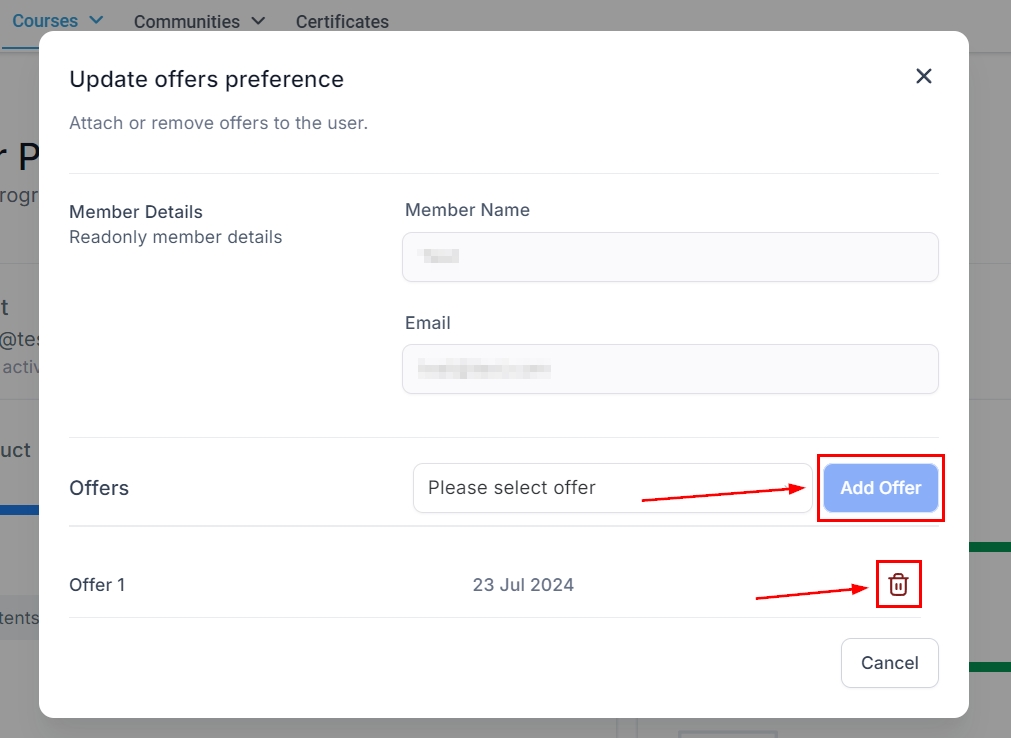Viewport: 1011px width, 738px height.
Task: Click the chevron beside Courses
Action: [x=96, y=20]
